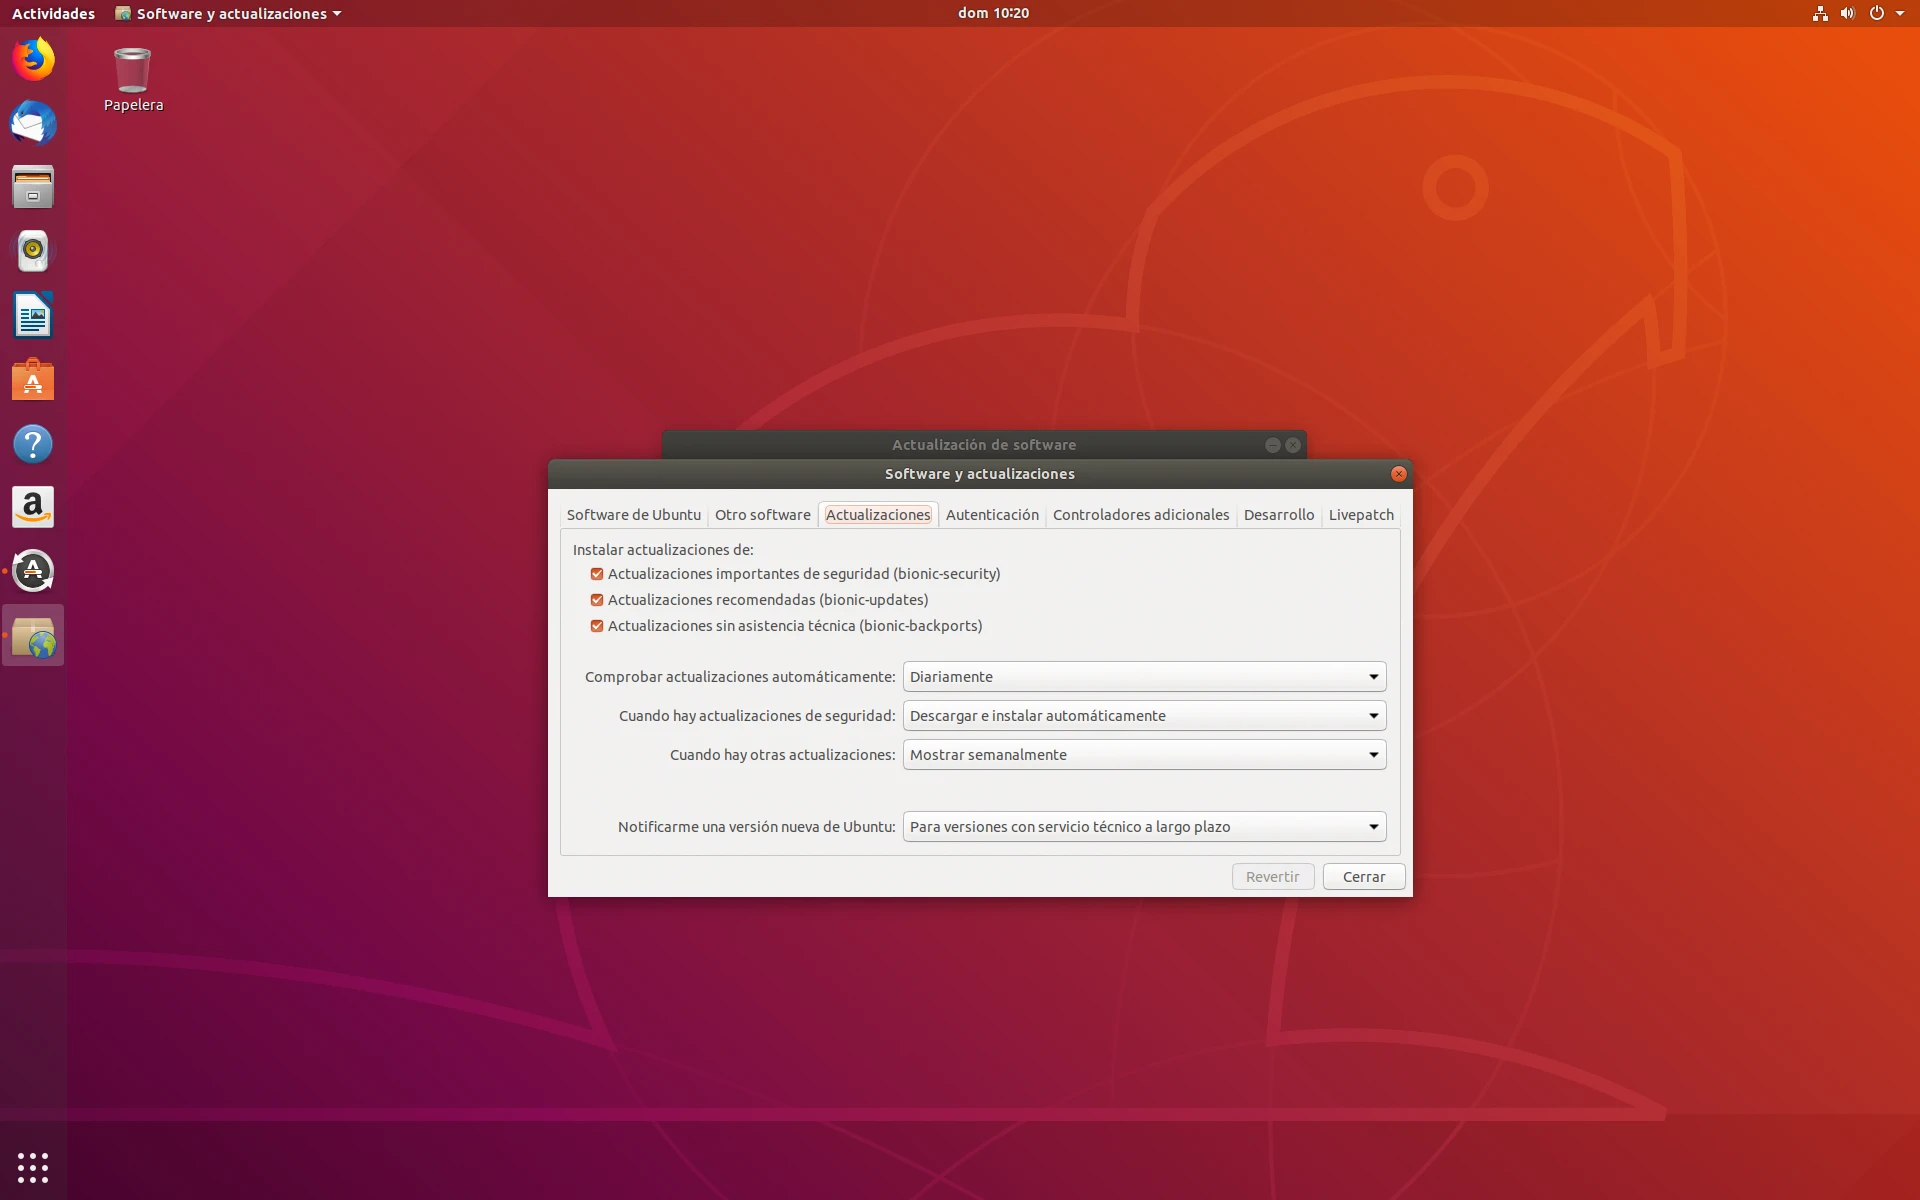1920x1200 pixels.
Task: Open 'Mostrar semanalmente' dropdown
Action: coord(1144,755)
